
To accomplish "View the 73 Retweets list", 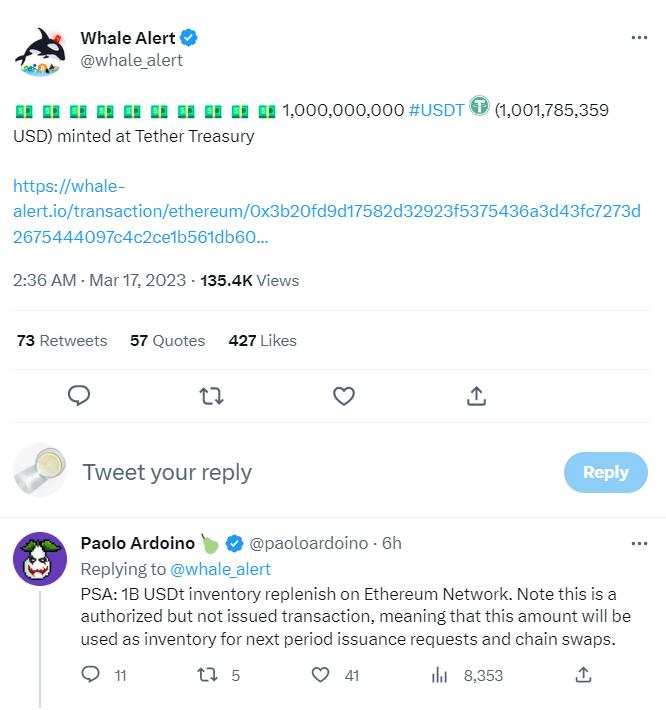I will (62, 340).
